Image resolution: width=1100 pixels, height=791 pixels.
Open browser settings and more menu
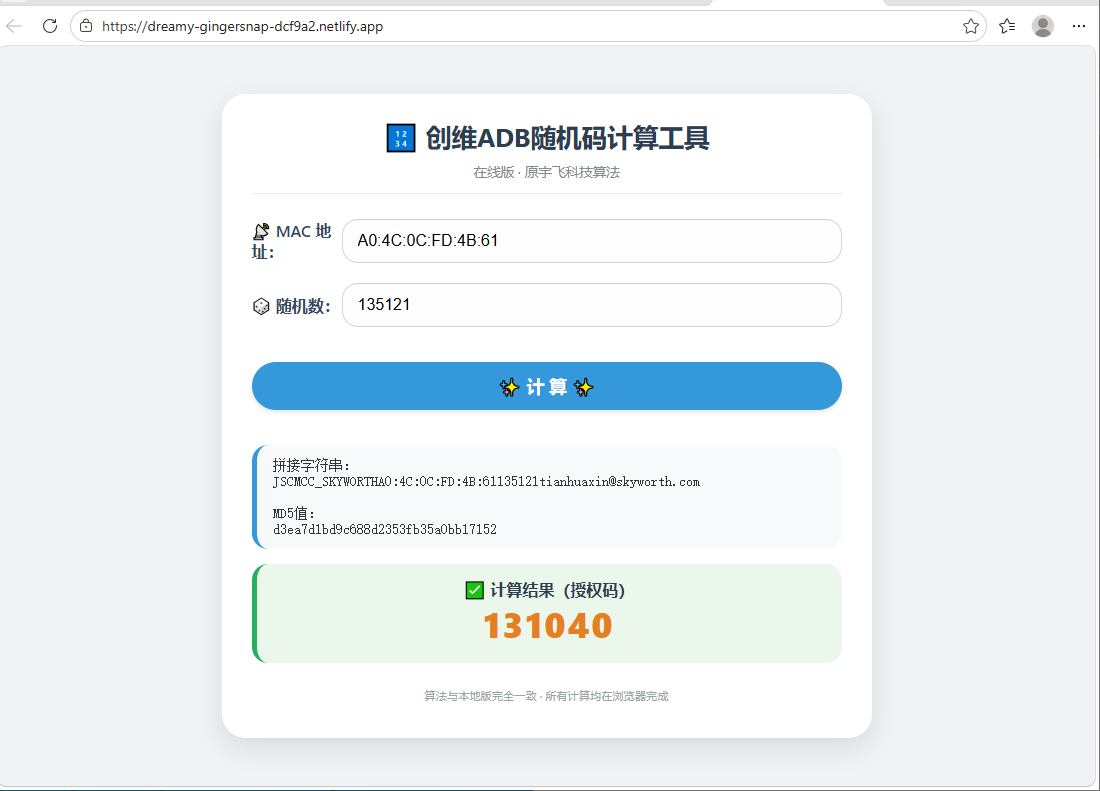click(1079, 27)
